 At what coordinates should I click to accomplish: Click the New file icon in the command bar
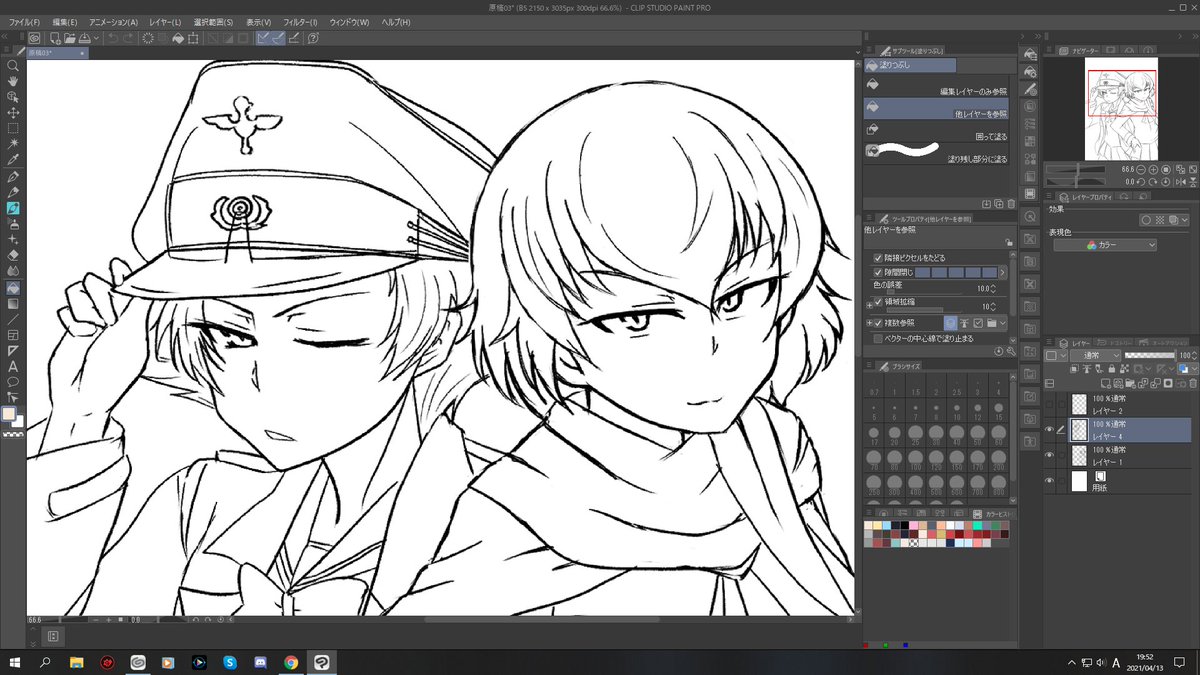tap(57, 38)
